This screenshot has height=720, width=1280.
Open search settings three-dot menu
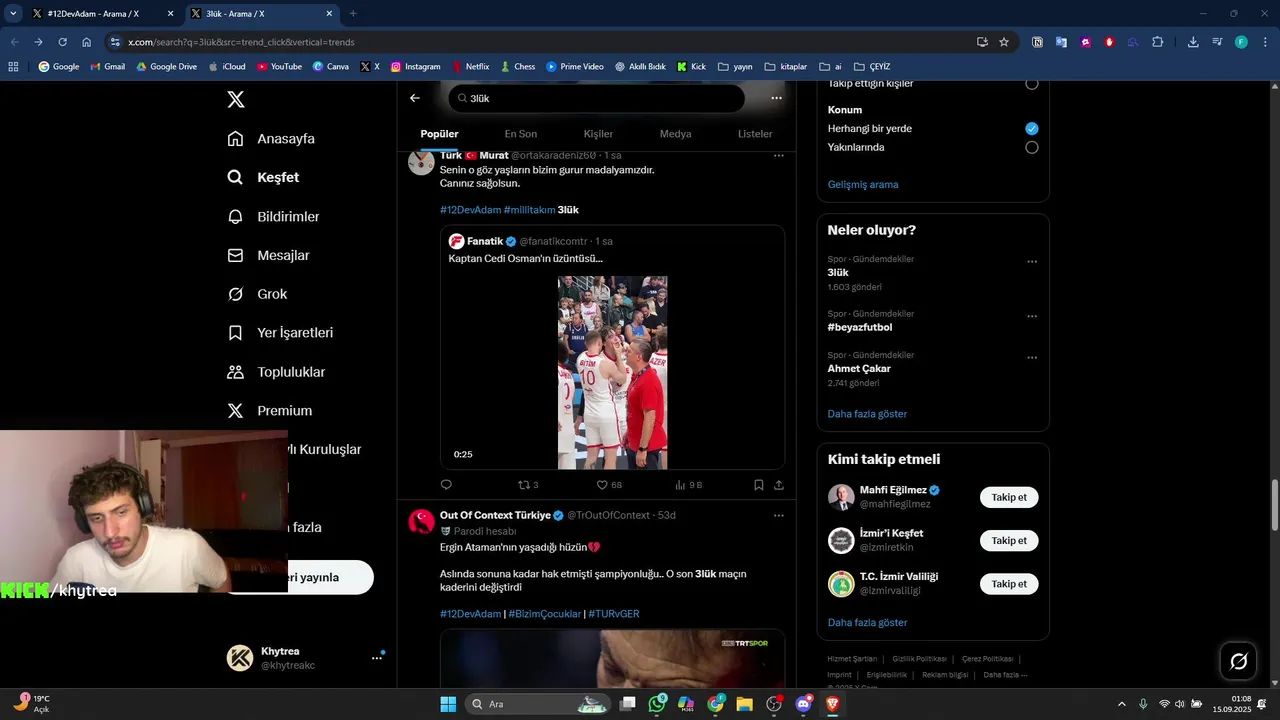[776, 98]
